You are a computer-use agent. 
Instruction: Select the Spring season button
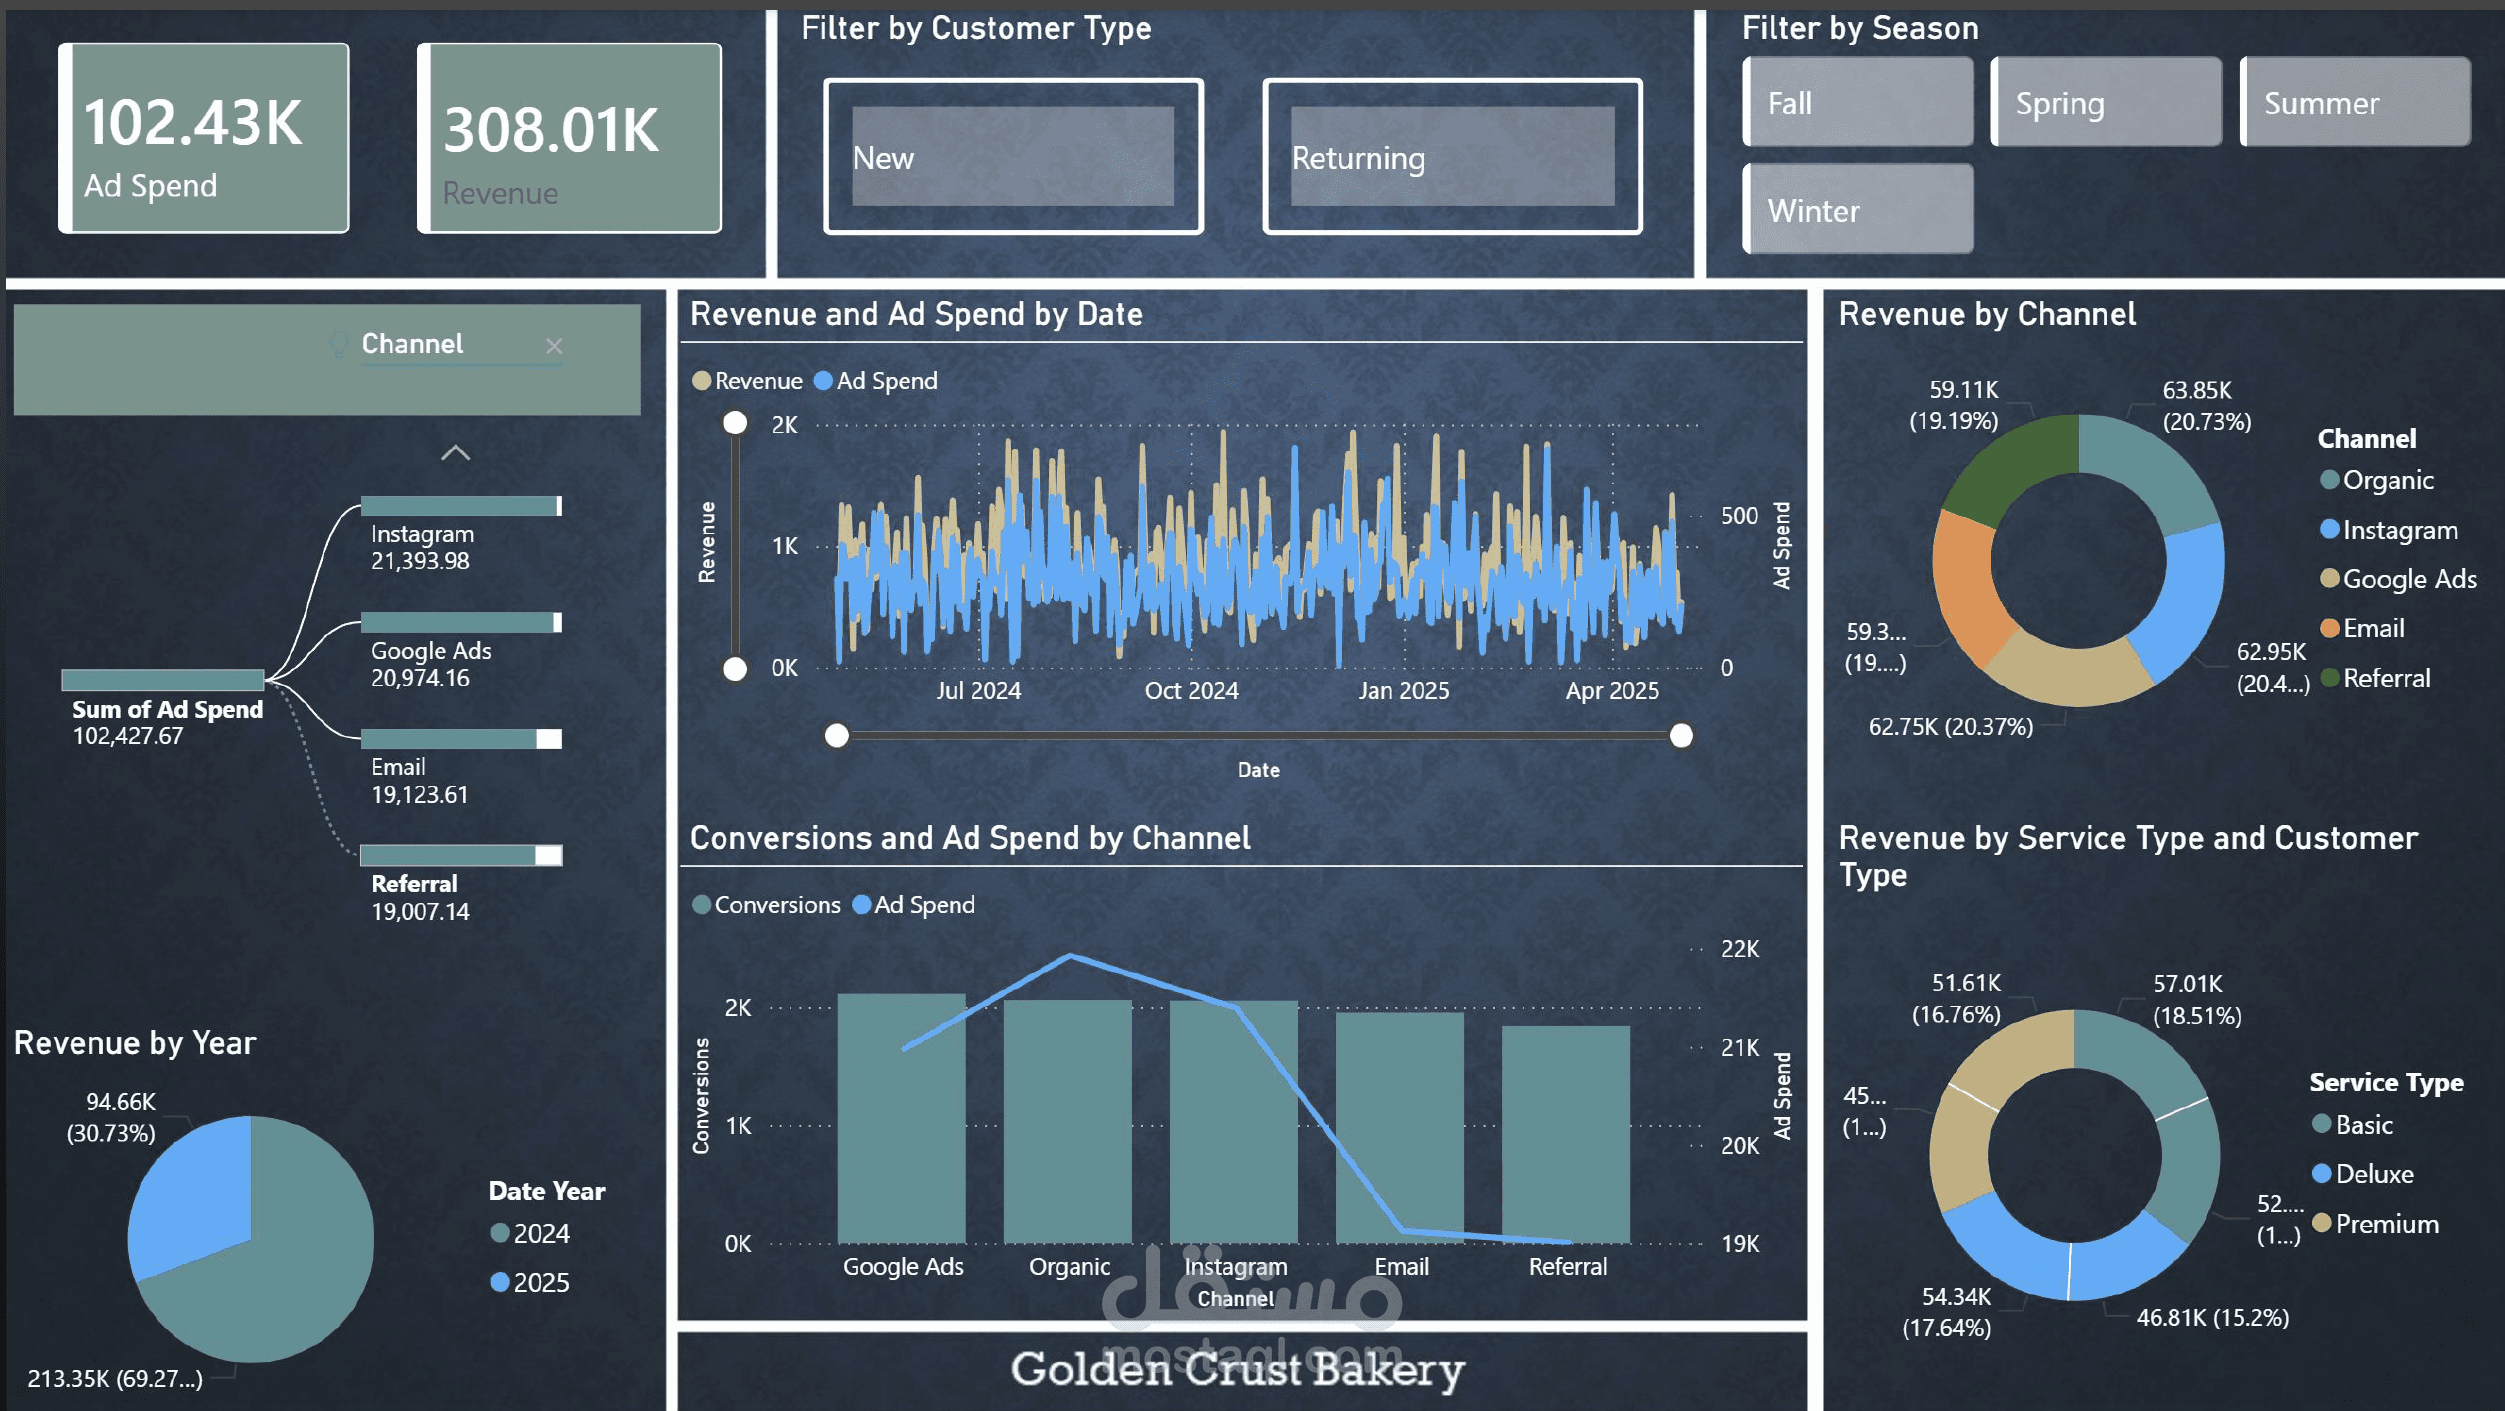pos(2106,101)
